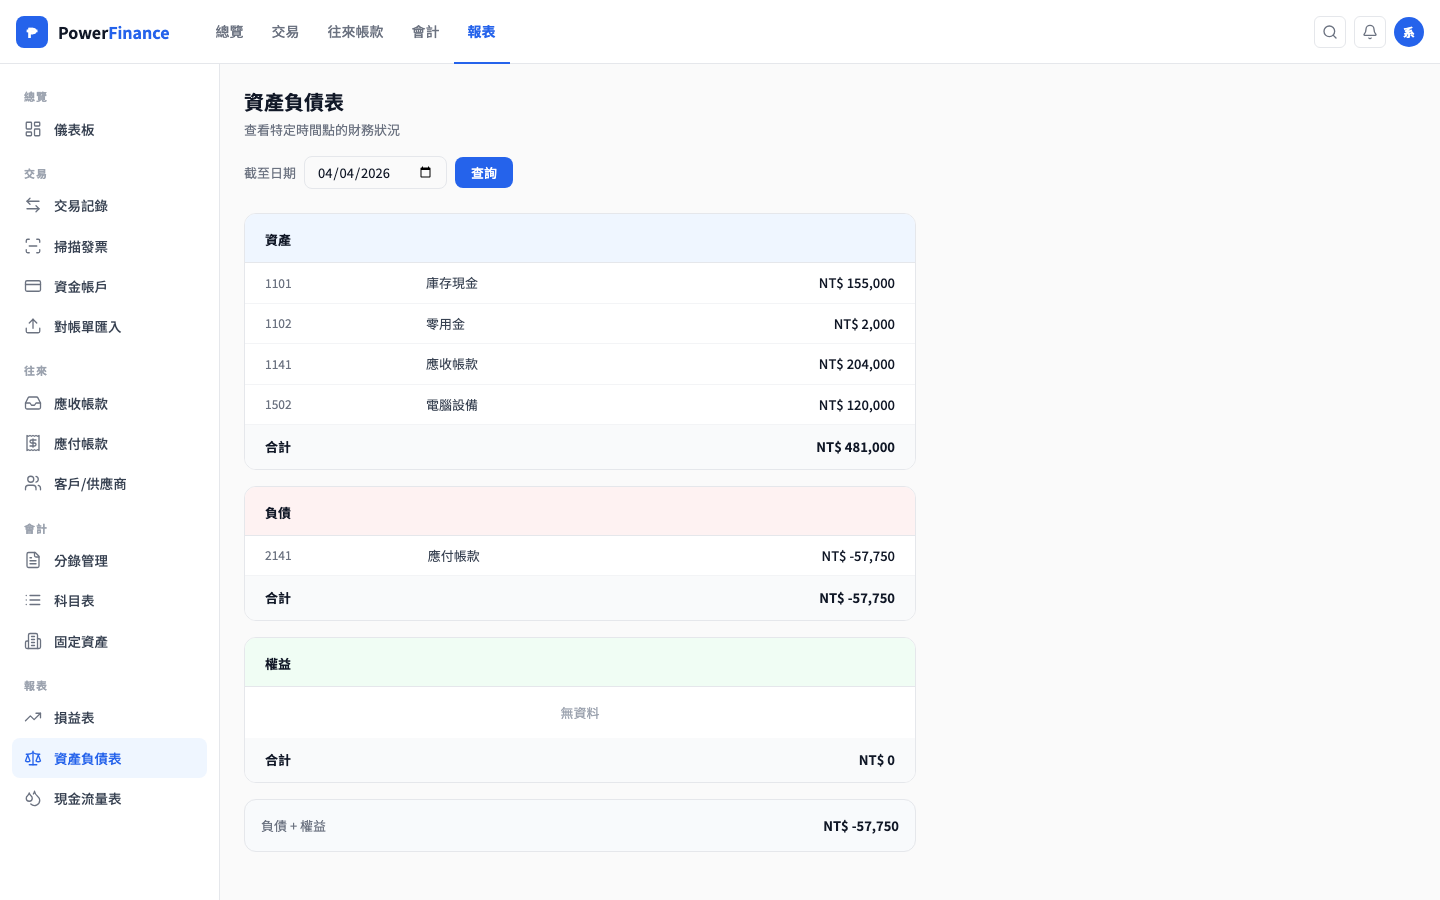This screenshot has height=900, width=1440.
Task: Click the 應收帳款 row in the assets table
Action: tap(579, 365)
